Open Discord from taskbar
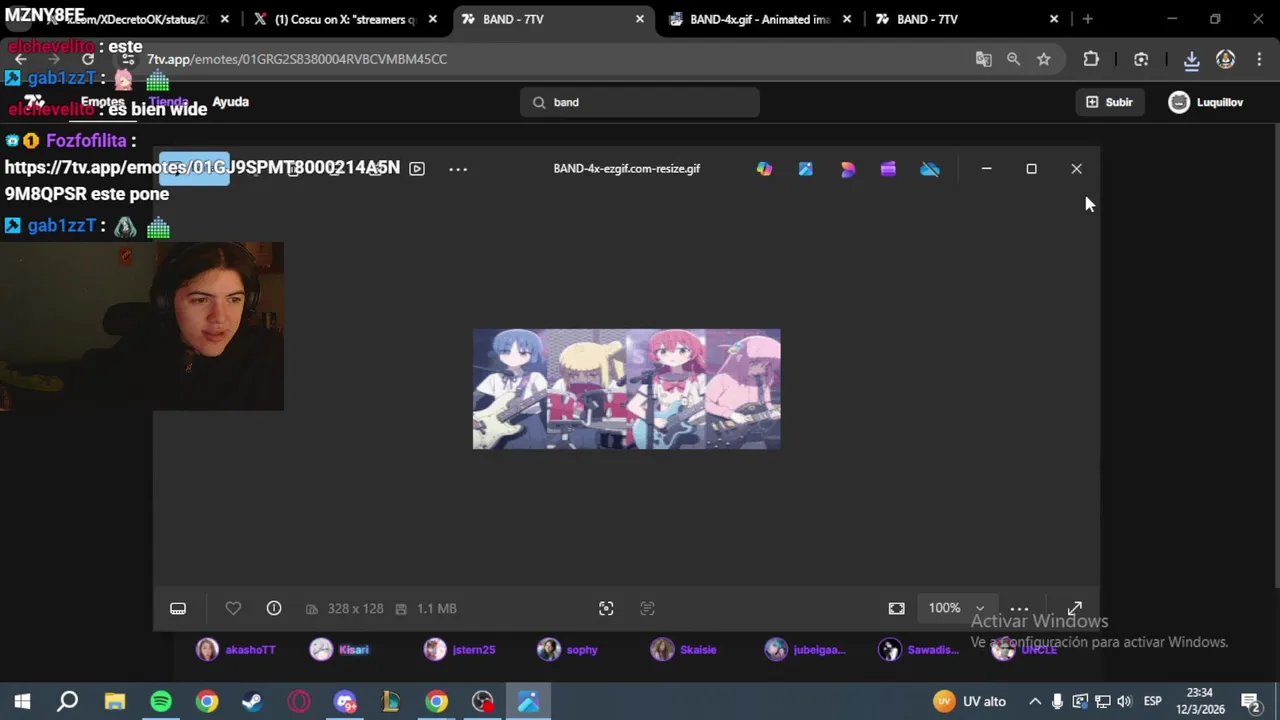Image resolution: width=1280 pixels, height=720 pixels. (345, 701)
